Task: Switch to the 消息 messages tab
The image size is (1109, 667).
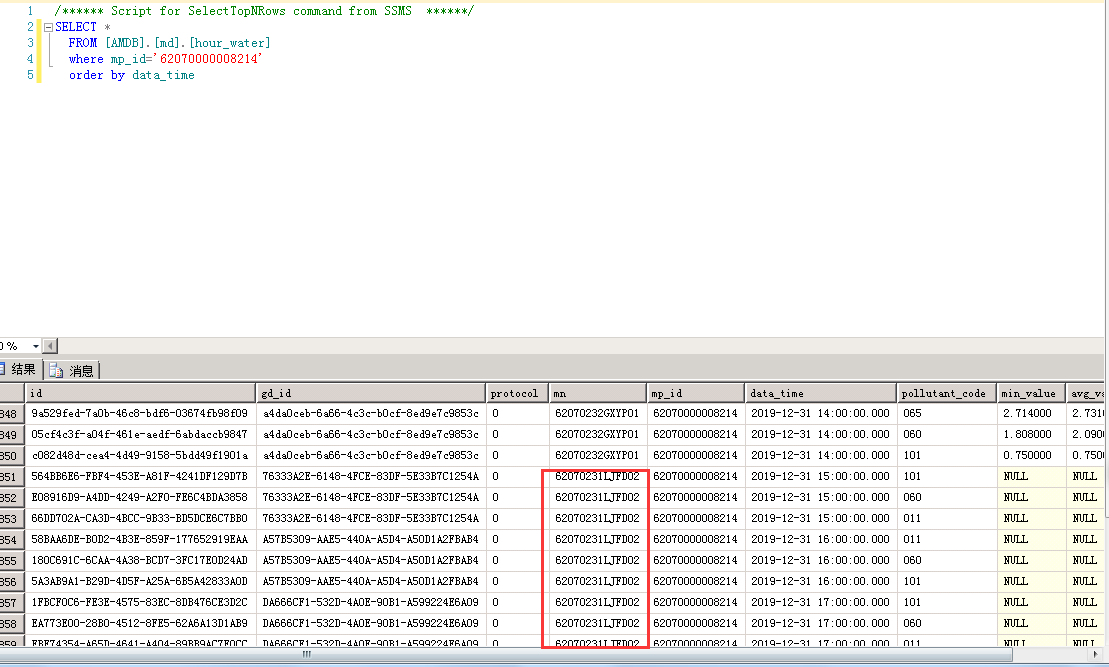Action: (72, 370)
